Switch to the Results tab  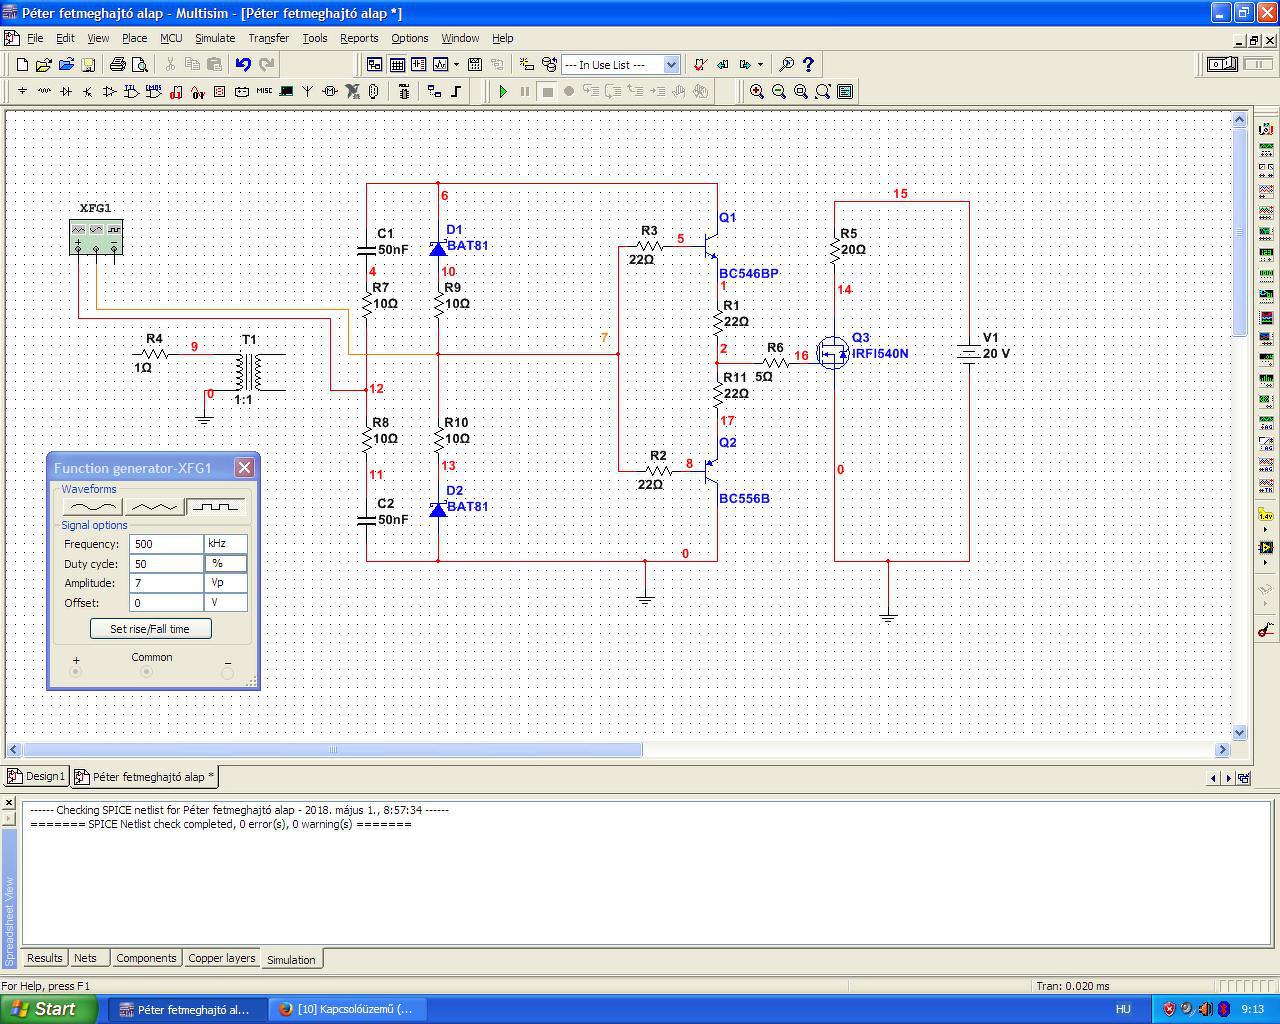[x=44, y=958]
